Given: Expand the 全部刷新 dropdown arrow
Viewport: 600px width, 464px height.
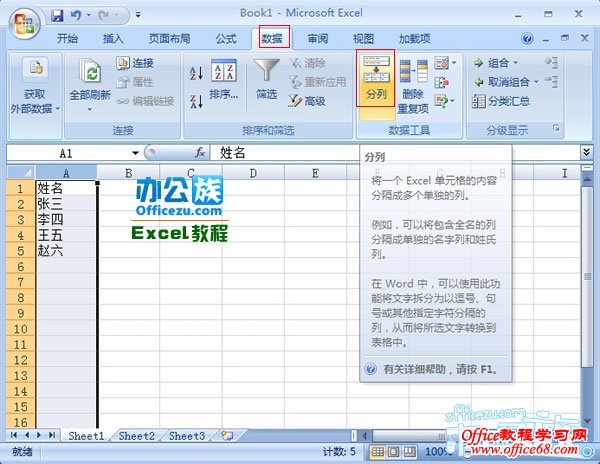Looking at the screenshot, I should (x=90, y=109).
